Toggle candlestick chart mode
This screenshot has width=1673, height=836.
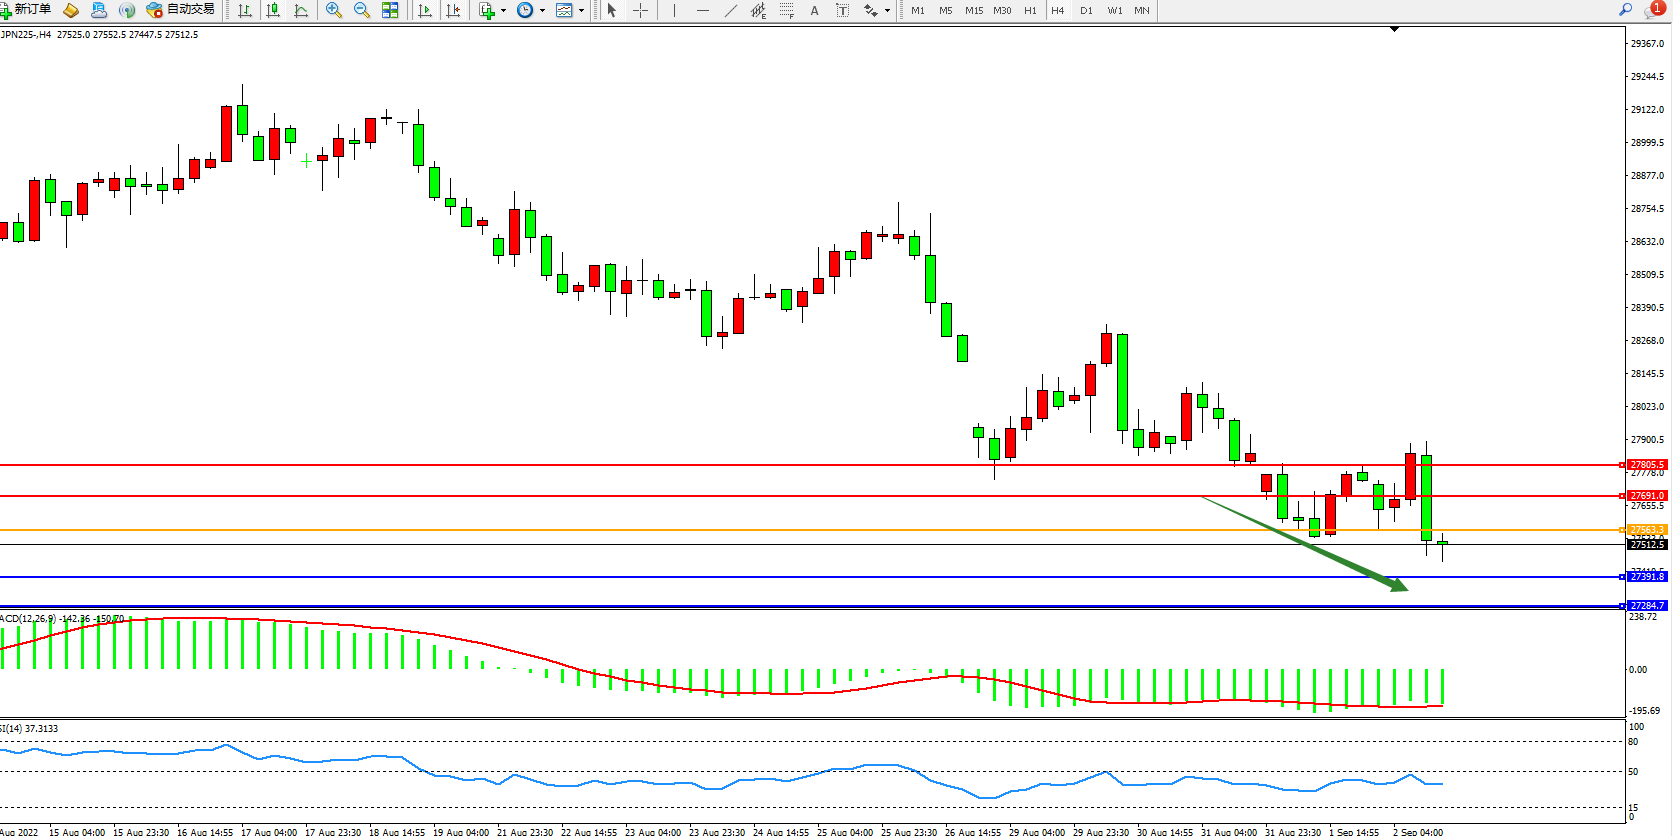click(273, 10)
